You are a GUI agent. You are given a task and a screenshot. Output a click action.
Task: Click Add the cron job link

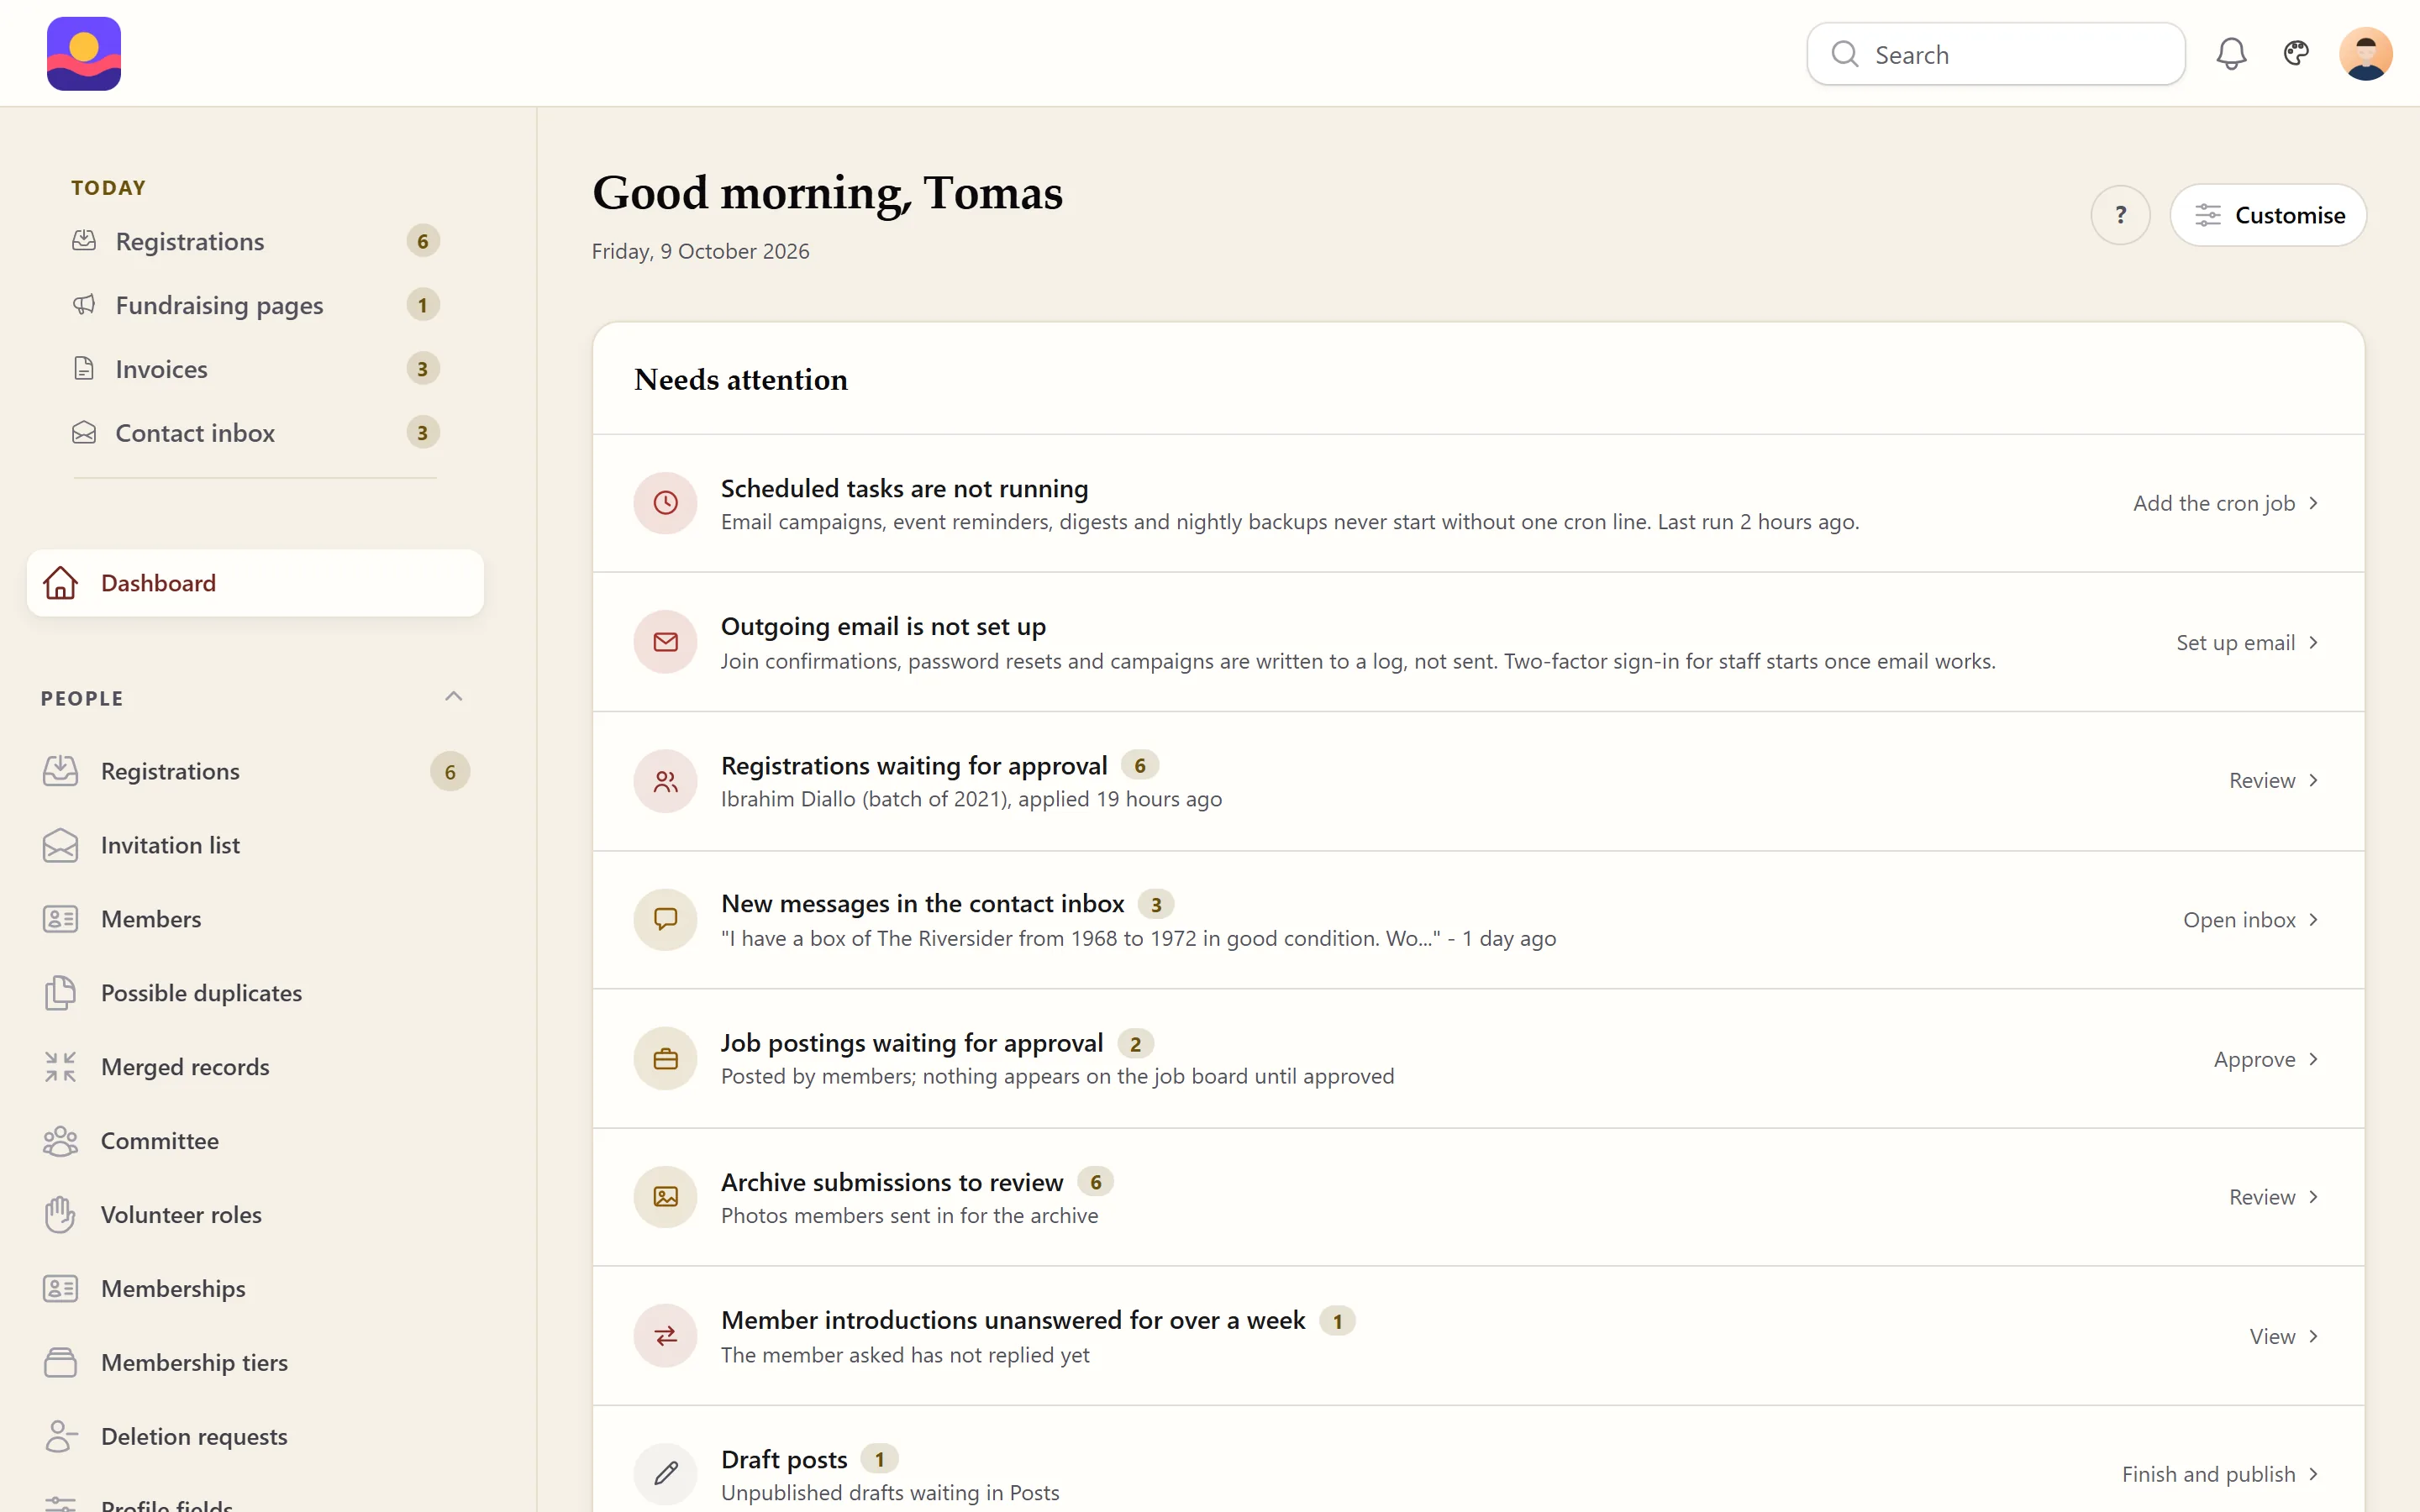2225,503
